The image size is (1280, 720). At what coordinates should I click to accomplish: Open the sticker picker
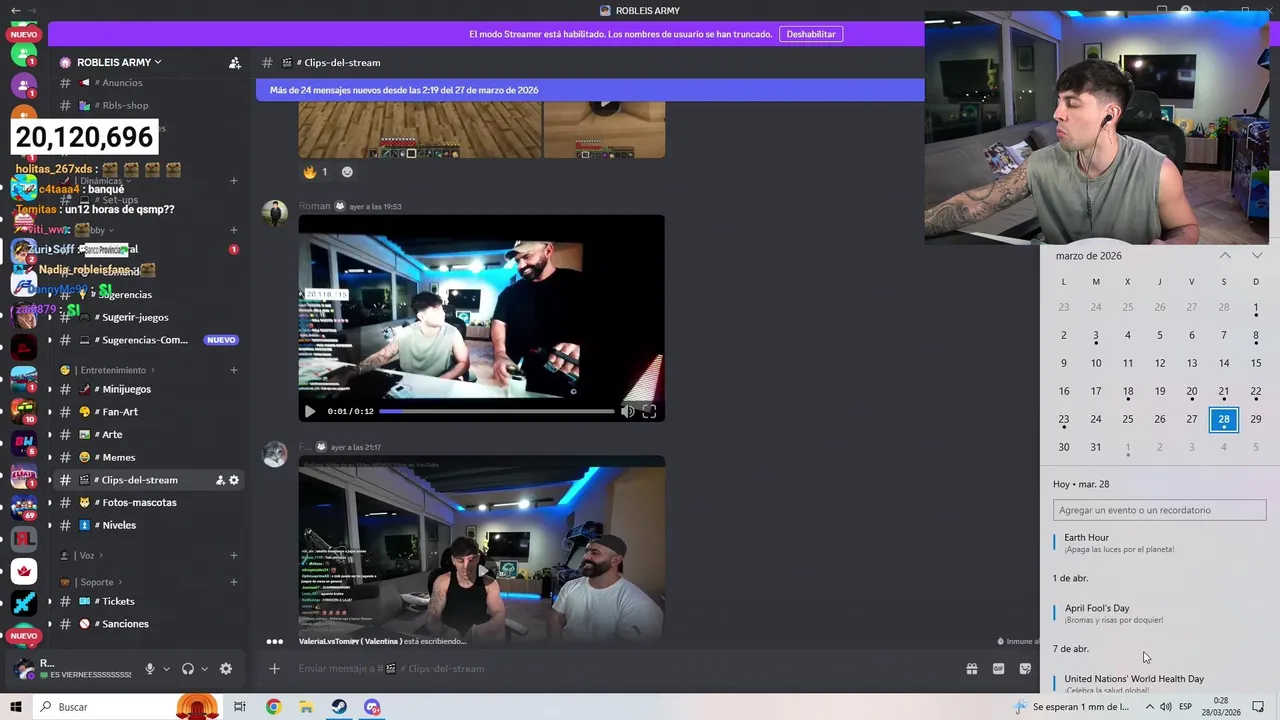tap(1025, 669)
